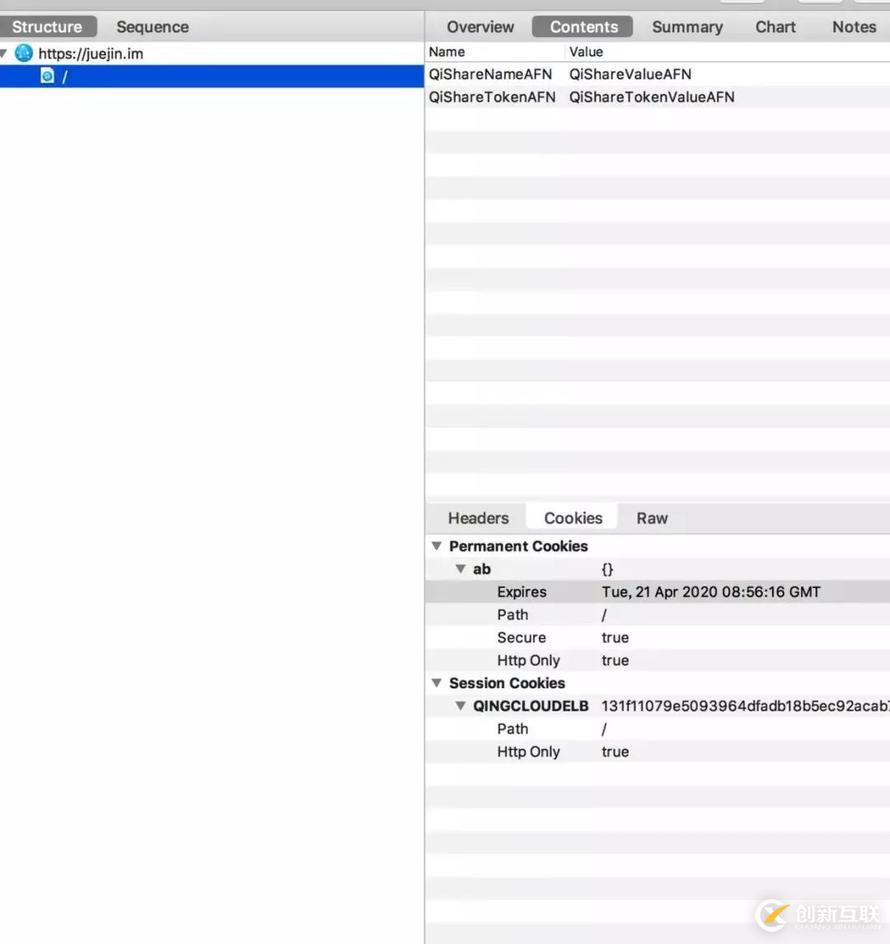Collapse the Permanent Cookies section
Image resolution: width=890 pixels, height=944 pixels.
point(437,546)
